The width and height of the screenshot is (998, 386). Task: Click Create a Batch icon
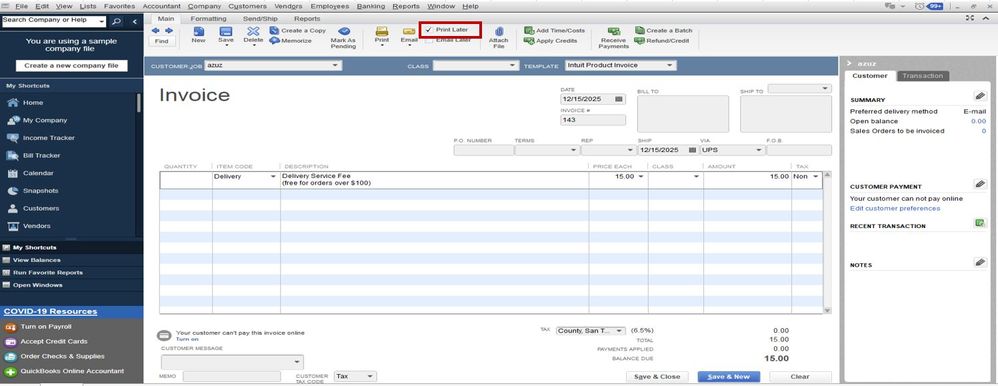click(x=640, y=30)
